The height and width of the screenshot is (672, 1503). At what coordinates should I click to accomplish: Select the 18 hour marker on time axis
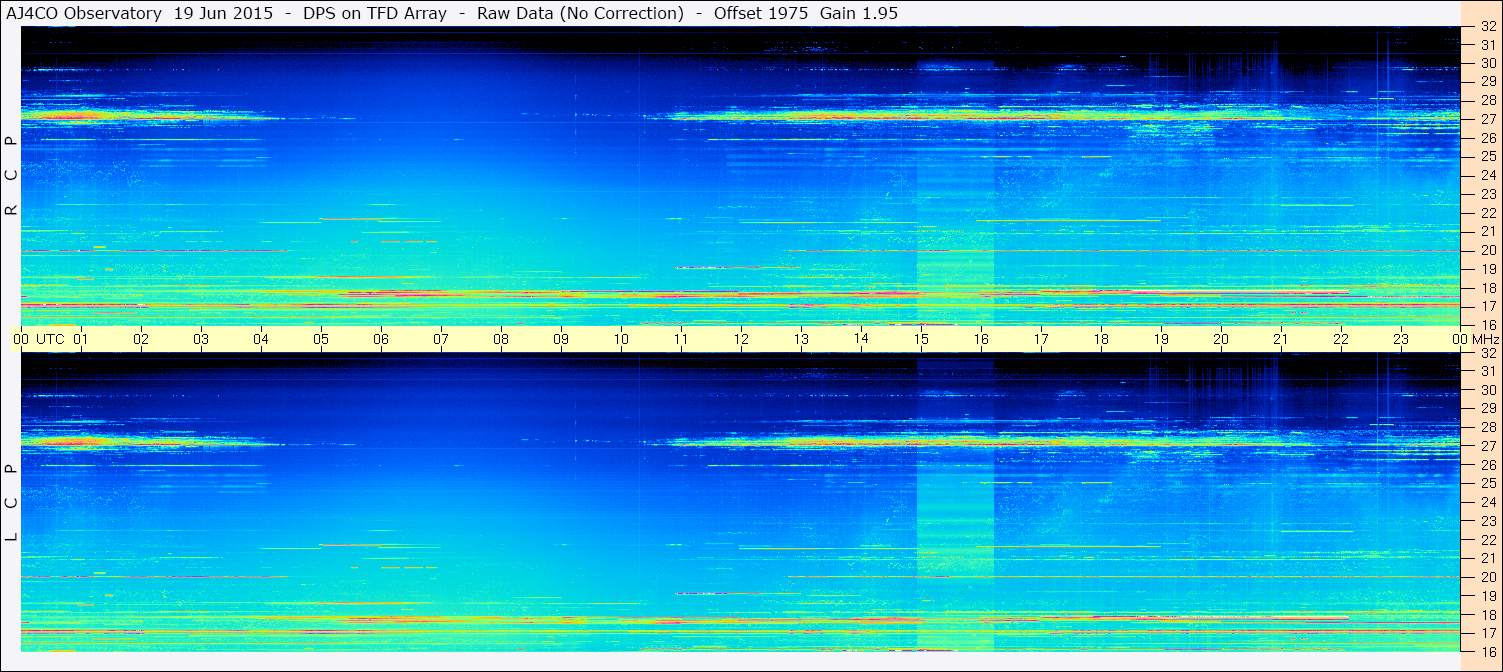(x=1101, y=339)
